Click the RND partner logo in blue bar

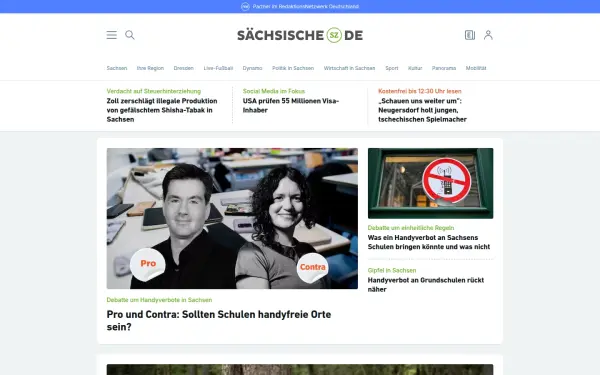(x=245, y=7)
